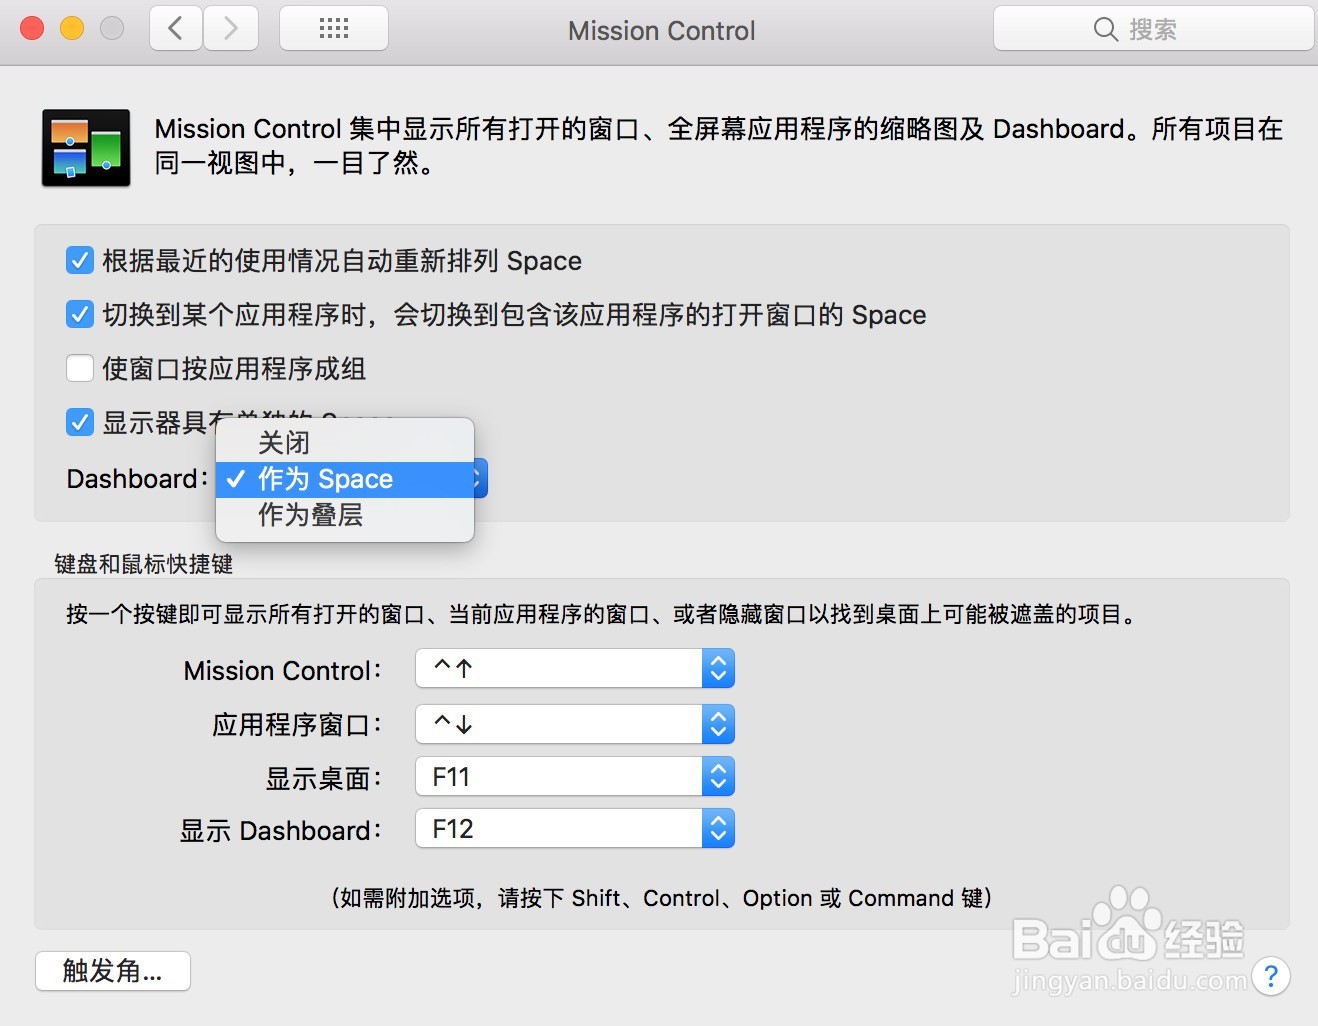This screenshot has height=1026, width=1318.
Task: Click the yellow minimize window button
Action: pos(72,28)
